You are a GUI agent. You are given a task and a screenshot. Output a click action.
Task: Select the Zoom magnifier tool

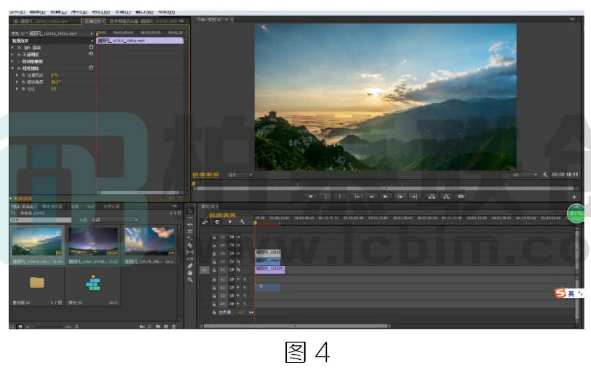190,280
